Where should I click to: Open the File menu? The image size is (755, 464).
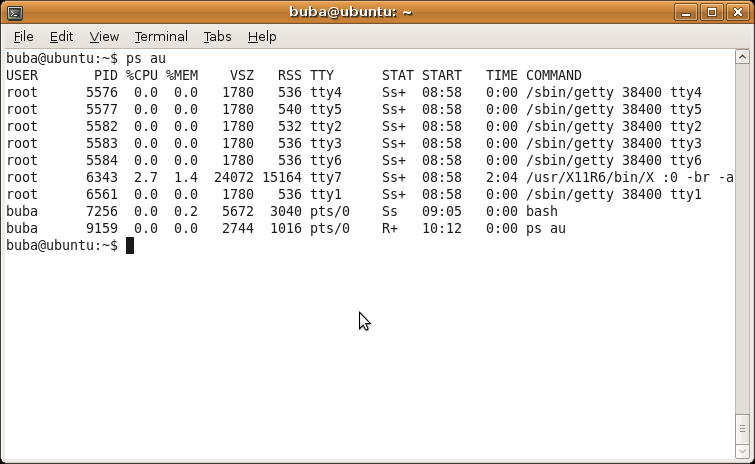point(23,37)
